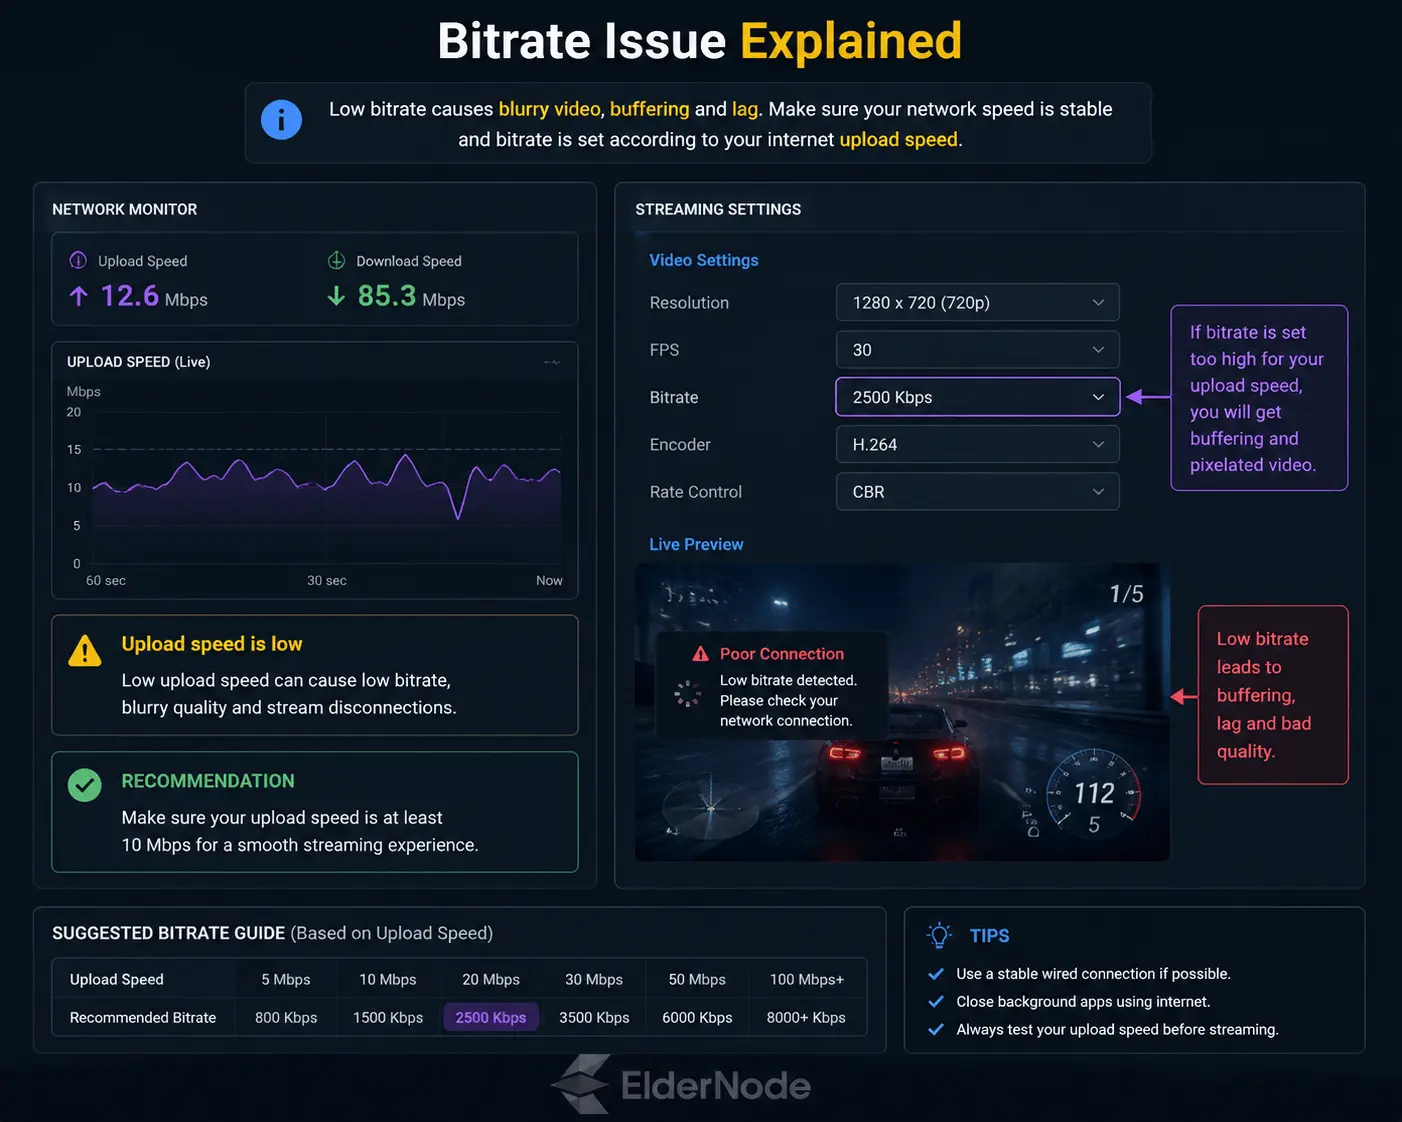
Task: Click the Poor Connection alert title
Action: 782,654
